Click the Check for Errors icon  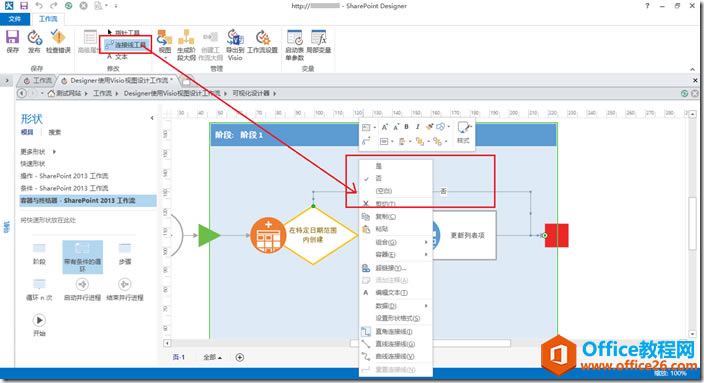(x=58, y=37)
